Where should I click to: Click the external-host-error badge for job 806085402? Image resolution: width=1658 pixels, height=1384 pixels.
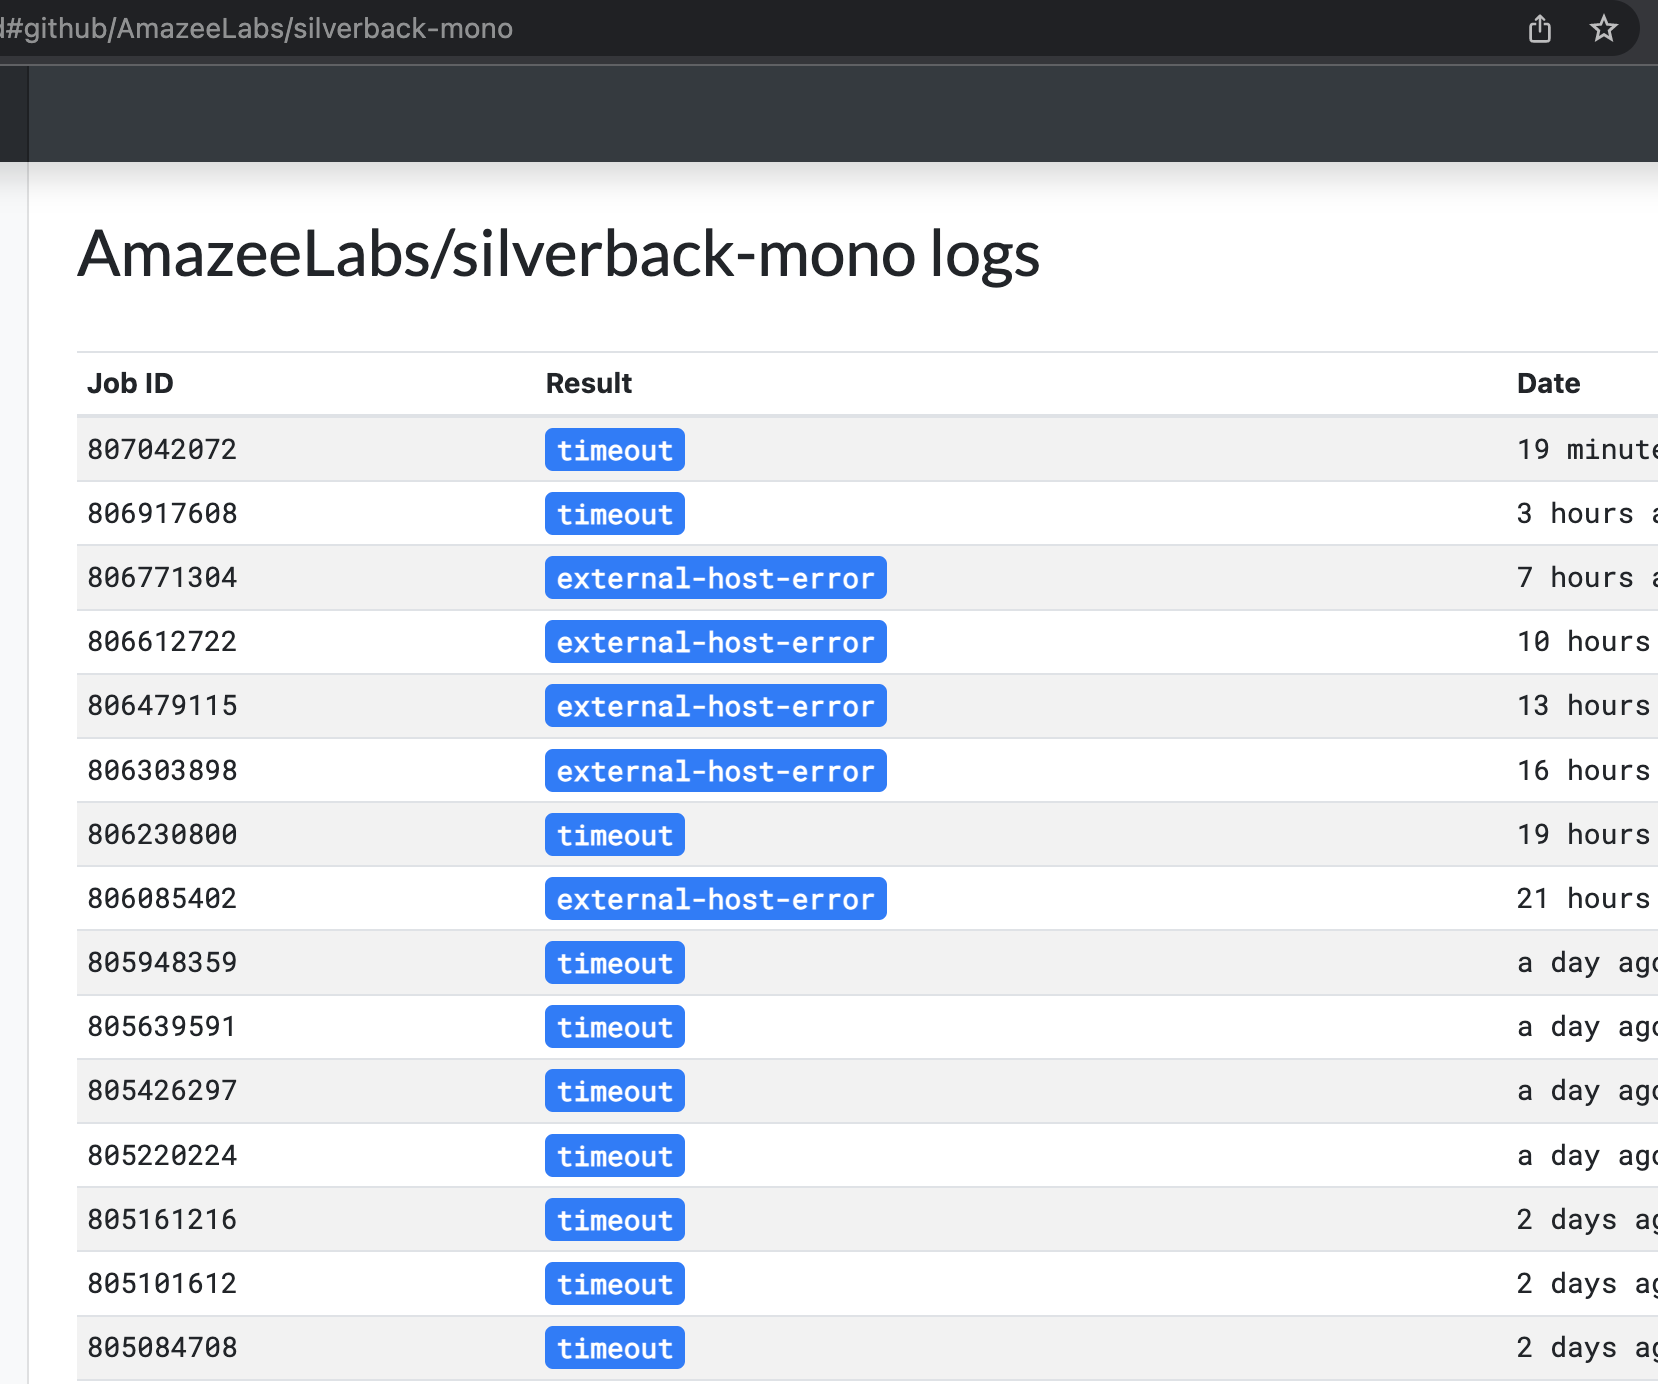click(x=715, y=898)
